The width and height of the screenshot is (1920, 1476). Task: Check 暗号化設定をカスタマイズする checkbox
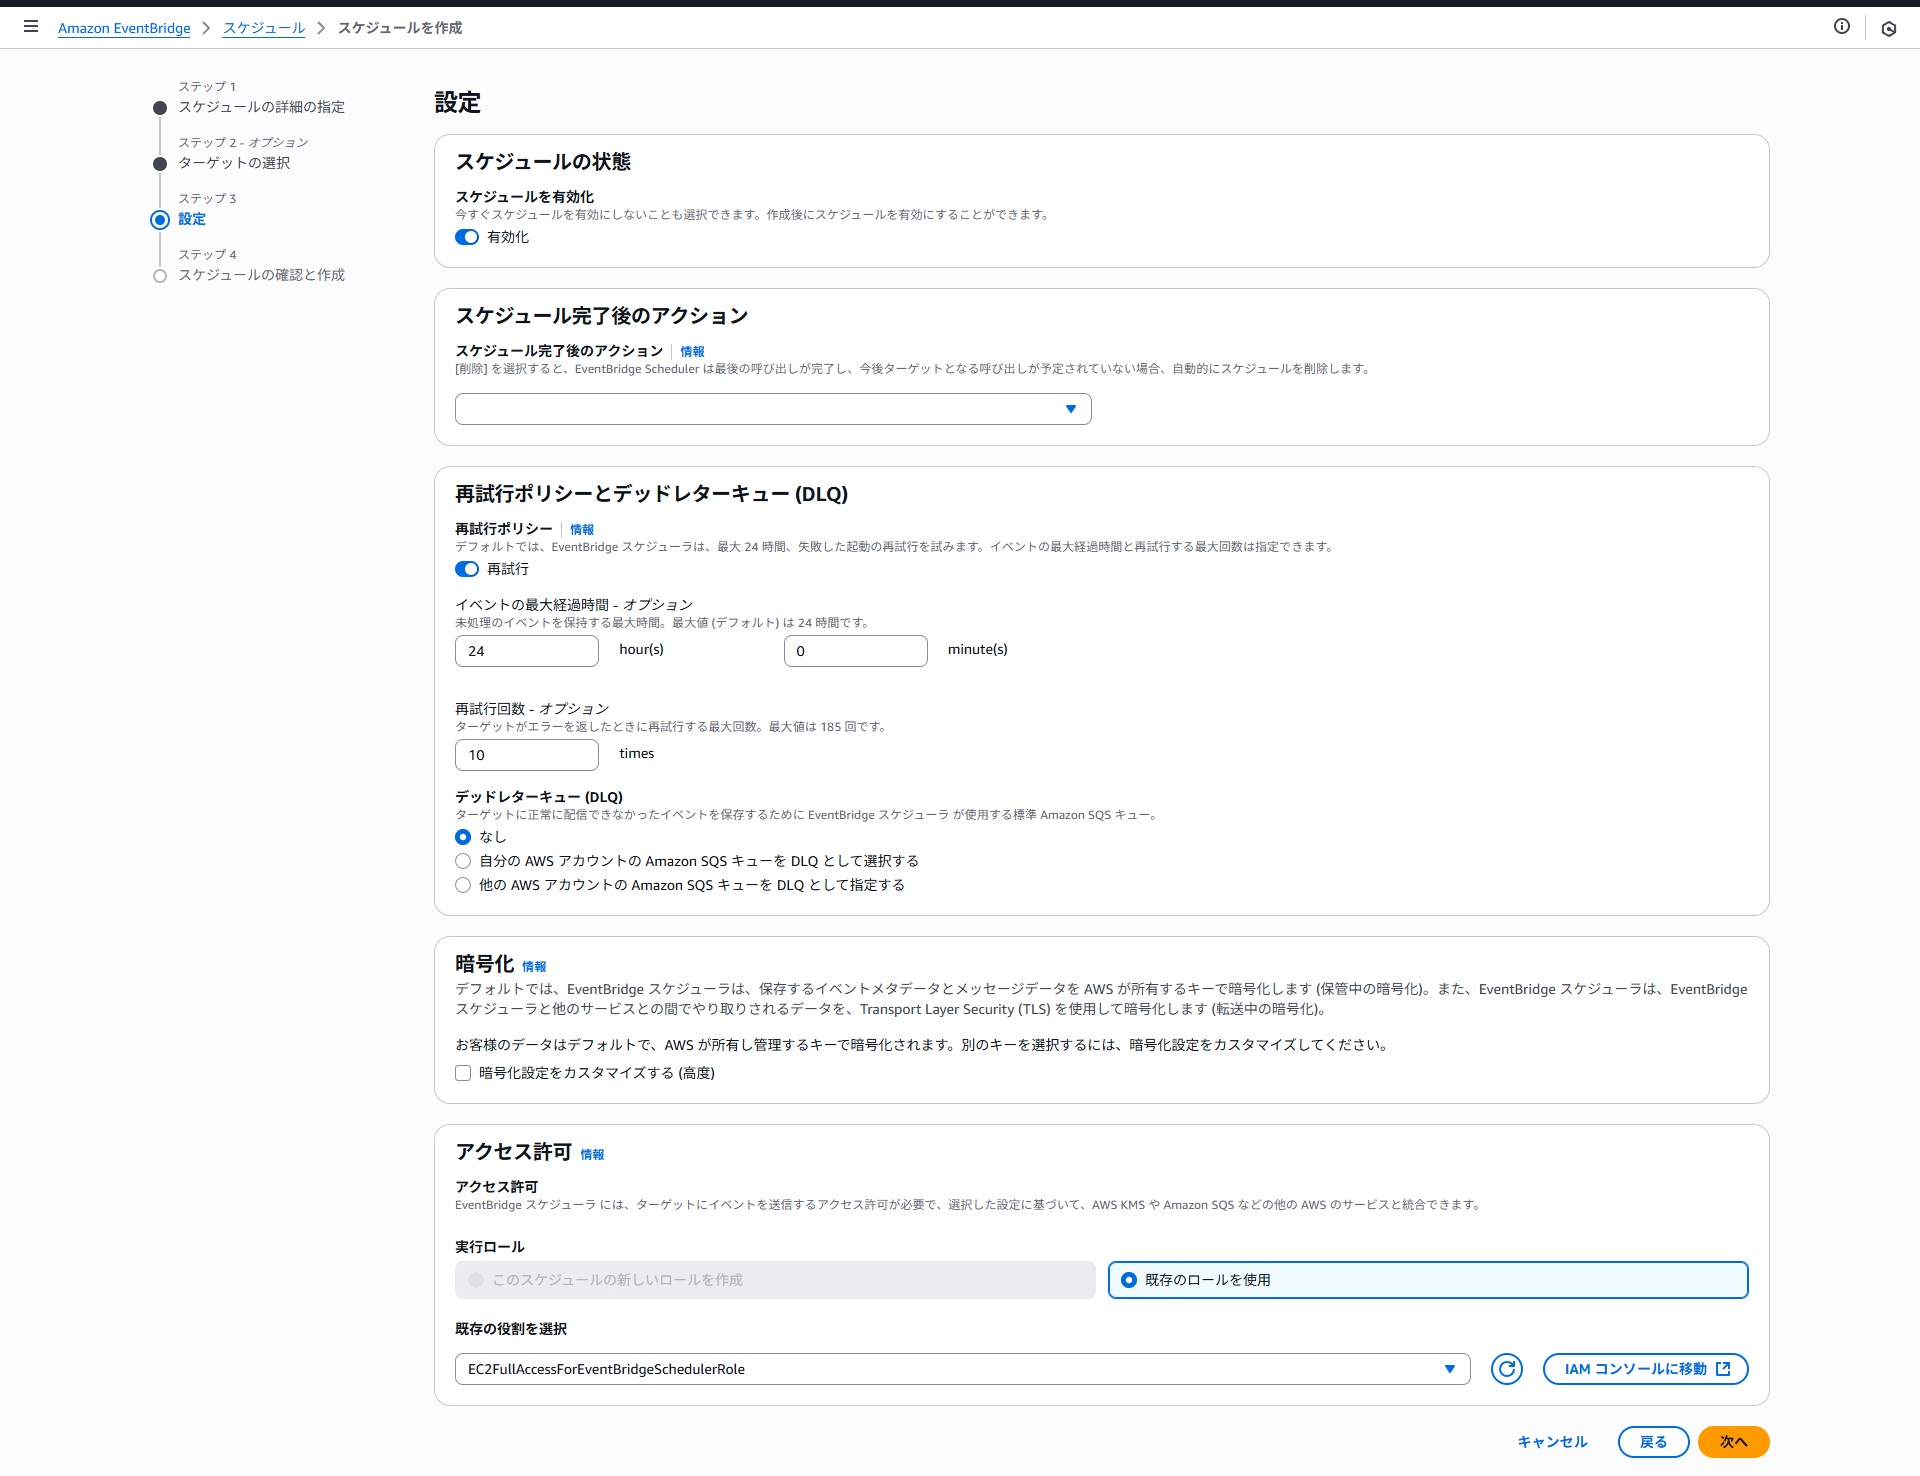pyautogui.click(x=463, y=1073)
